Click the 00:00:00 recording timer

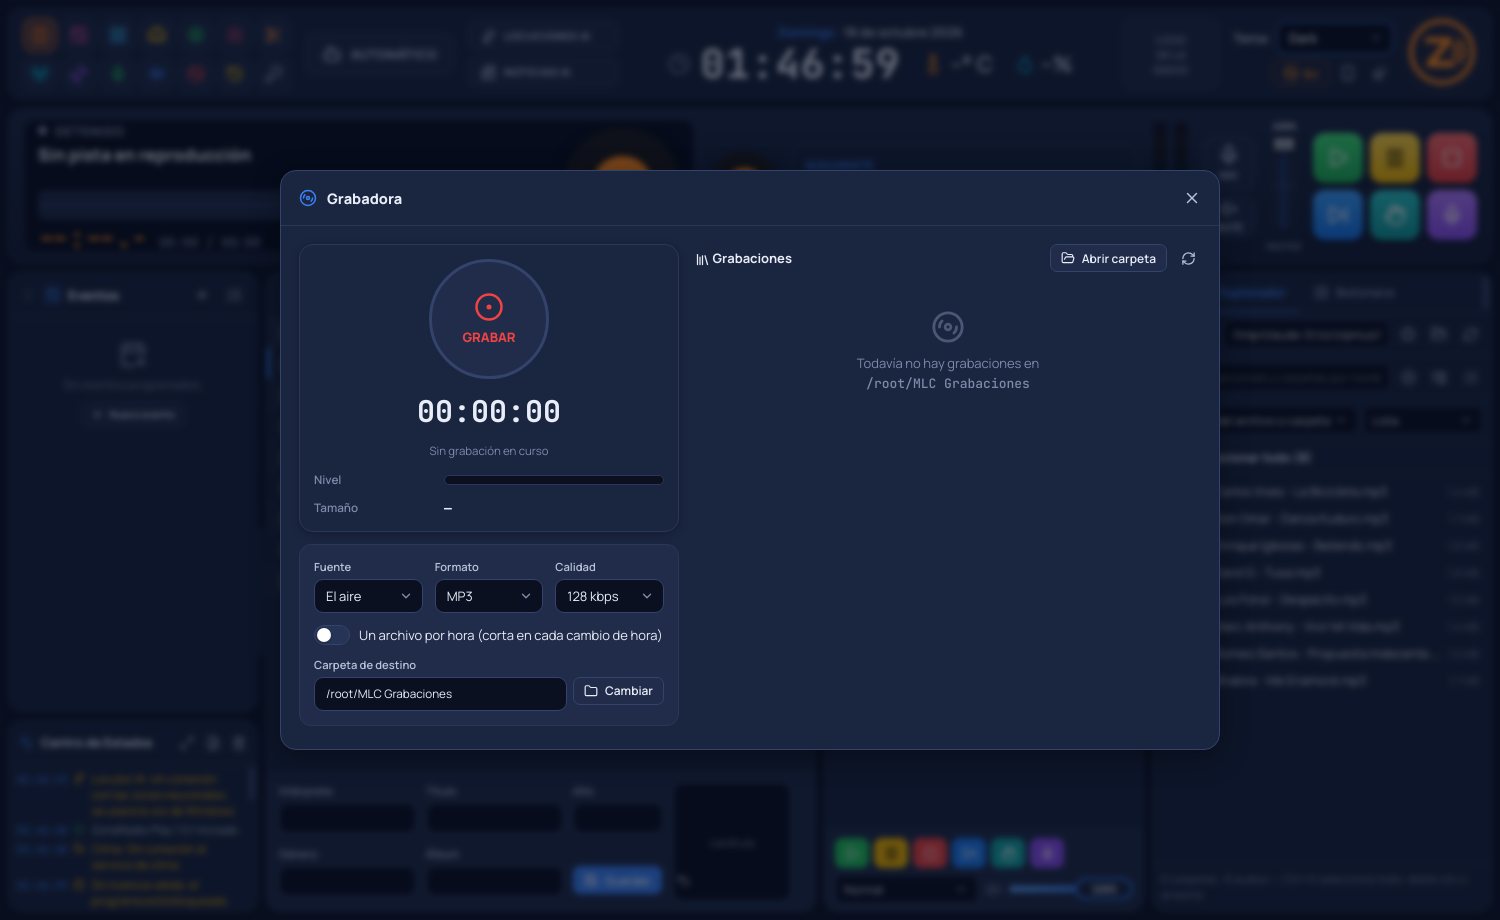(x=489, y=411)
